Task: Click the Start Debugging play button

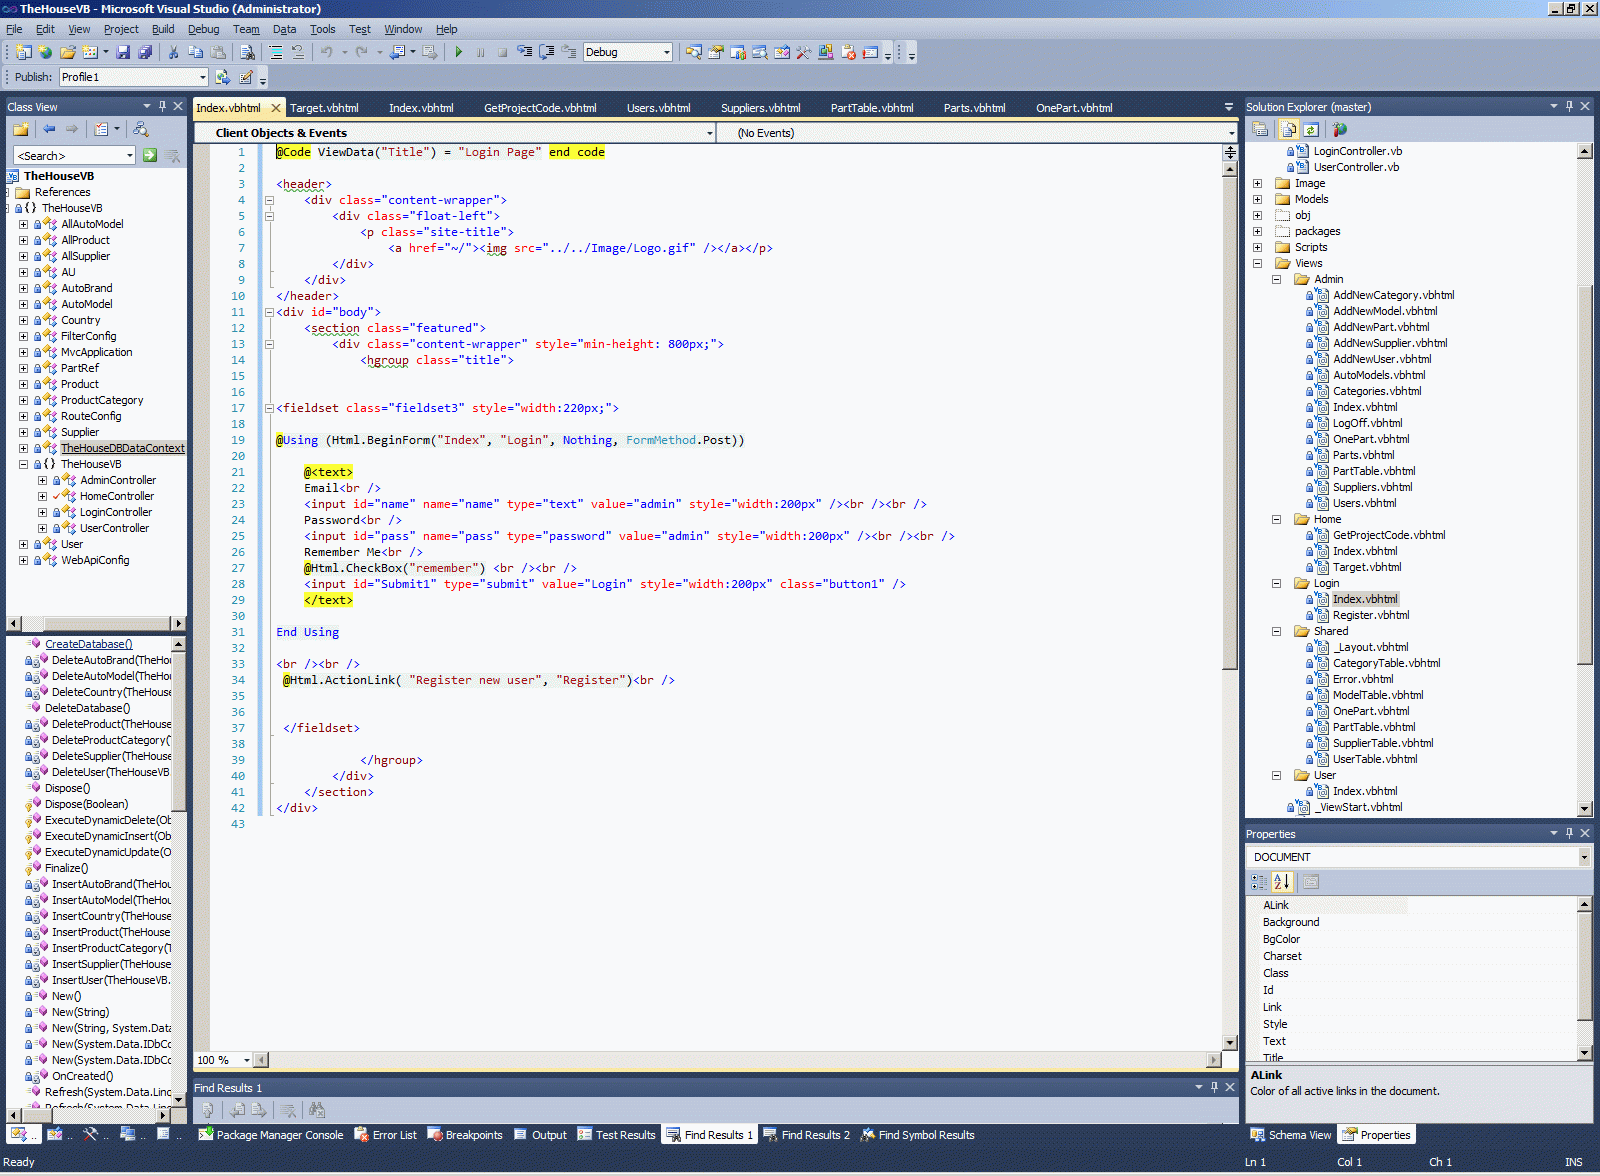Action: pos(458,52)
